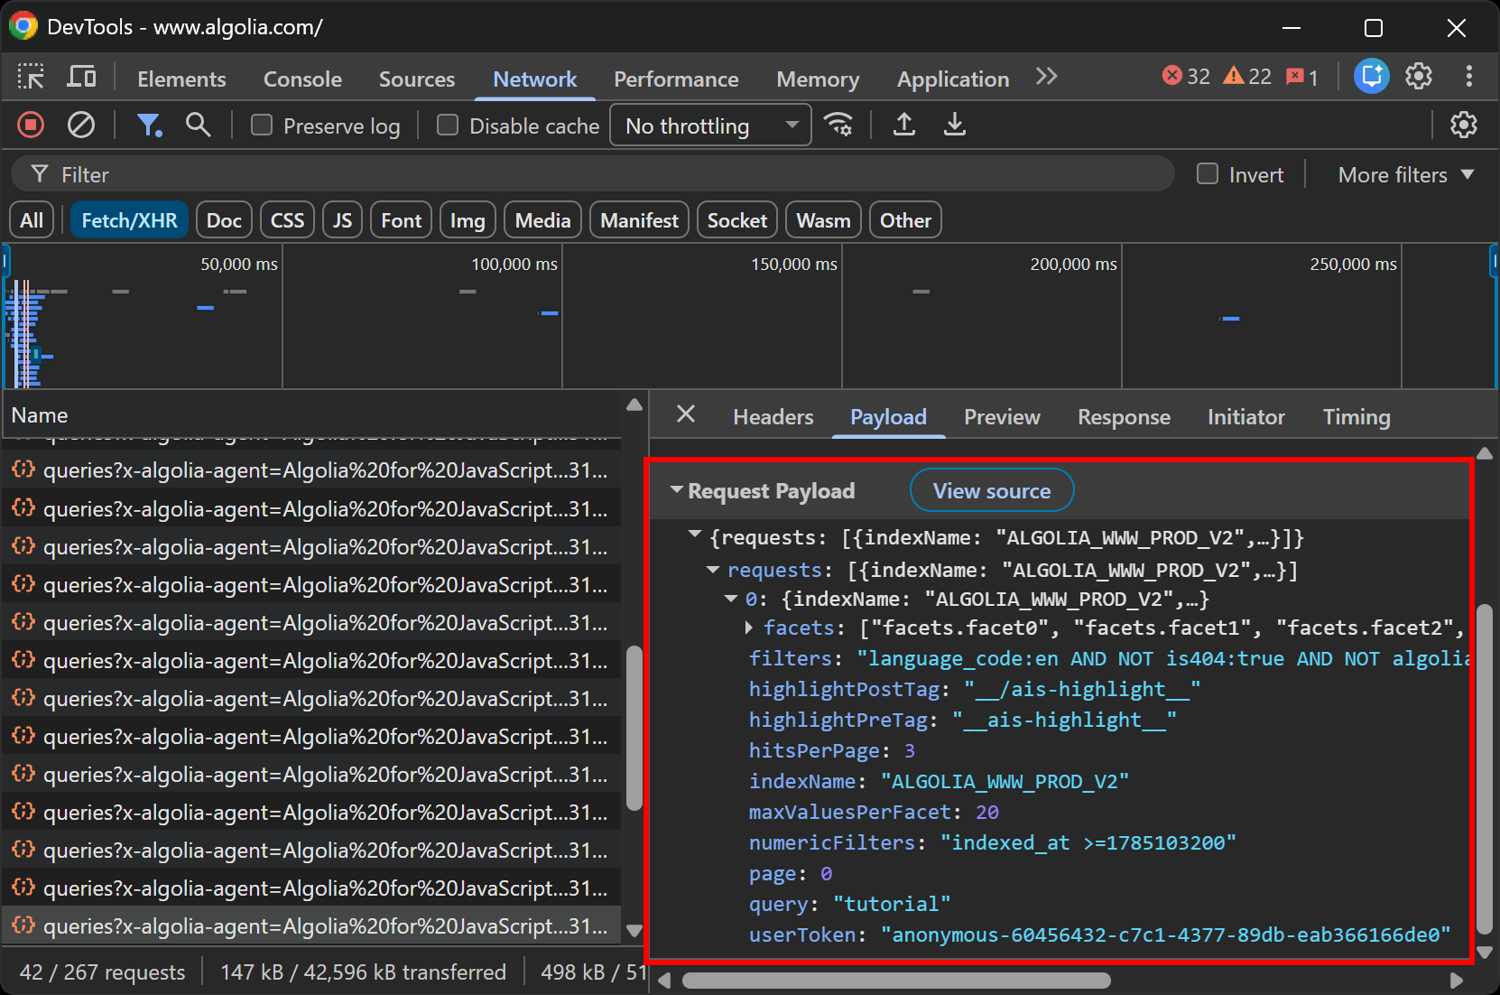Toggle the device toolbar icon
Viewport: 1500px width, 995px height.
tap(81, 77)
